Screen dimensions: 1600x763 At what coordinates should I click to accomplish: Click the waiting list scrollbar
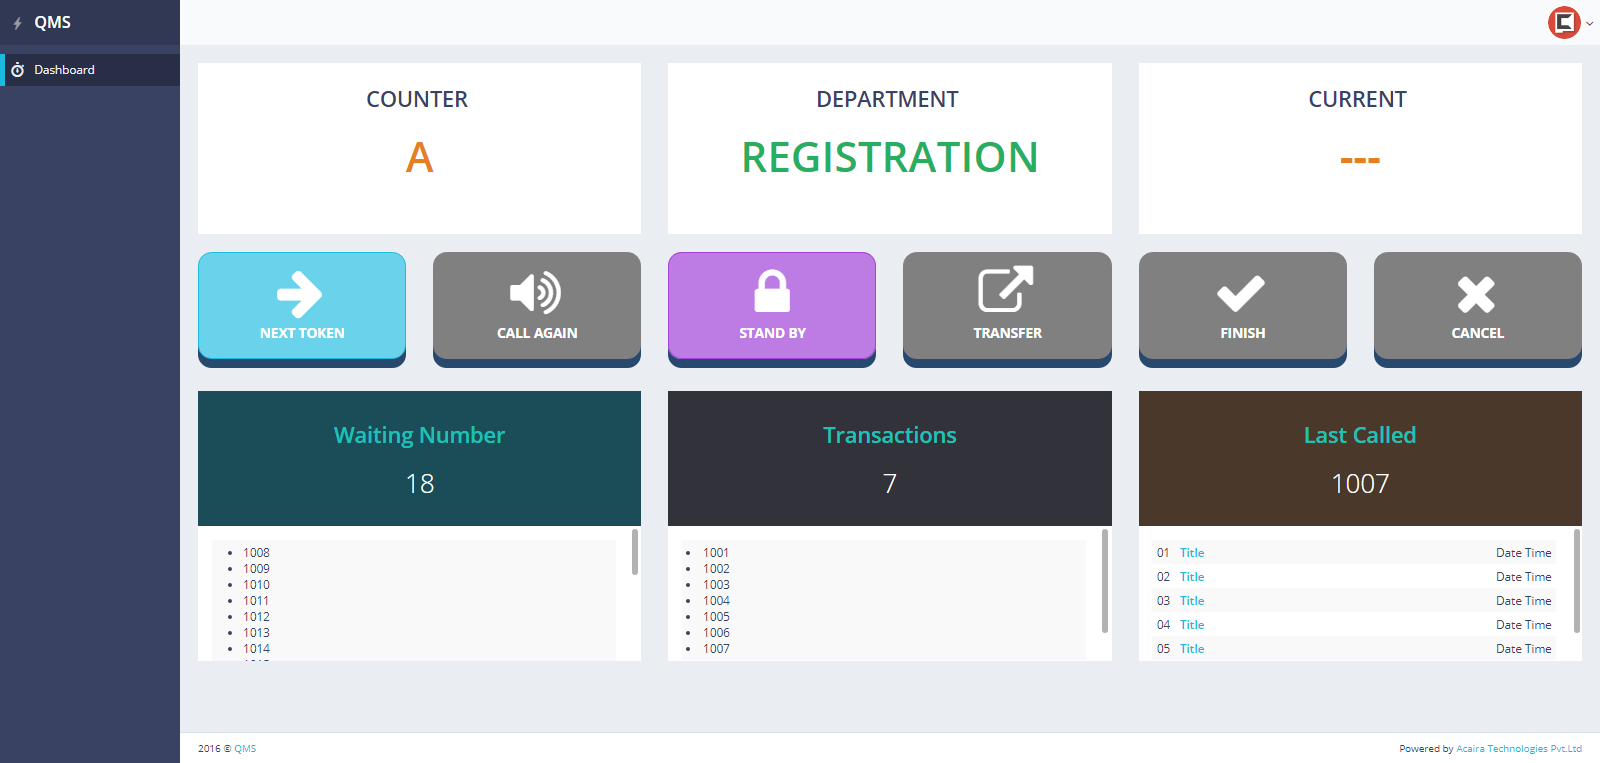pos(635,552)
